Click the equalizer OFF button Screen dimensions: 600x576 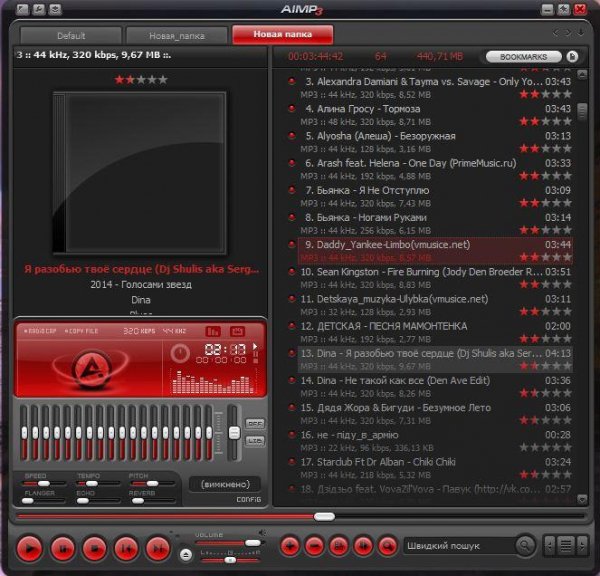point(255,423)
